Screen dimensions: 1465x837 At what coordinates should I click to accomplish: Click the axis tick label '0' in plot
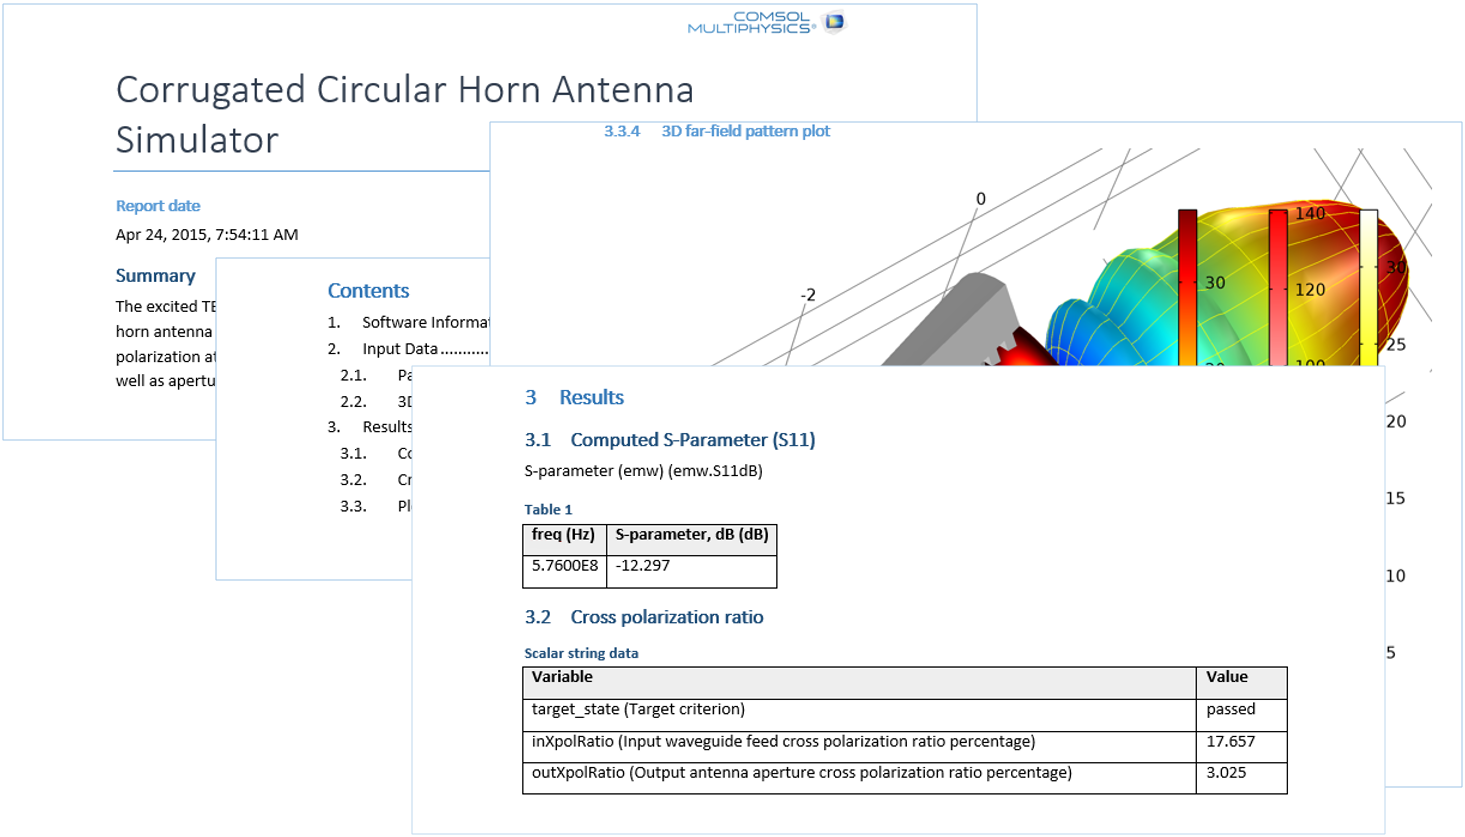[x=981, y=199]
